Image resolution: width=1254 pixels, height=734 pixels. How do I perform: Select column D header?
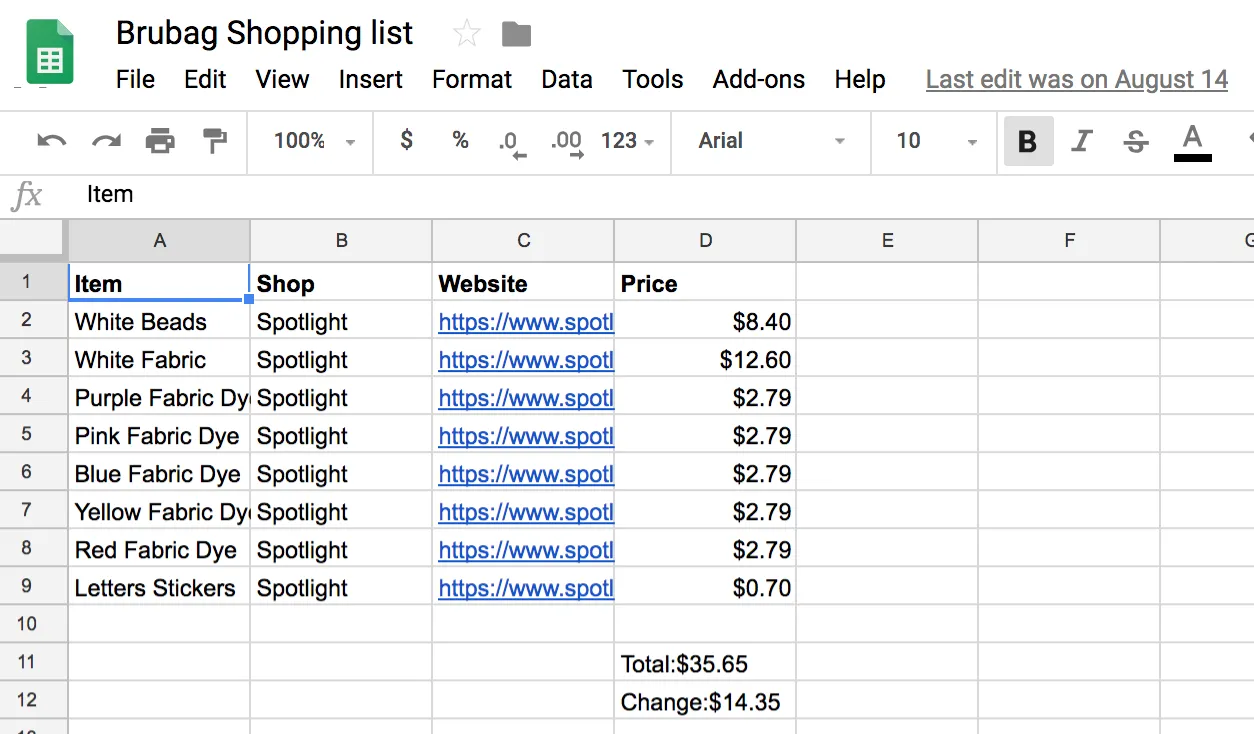tap(705, 240)
